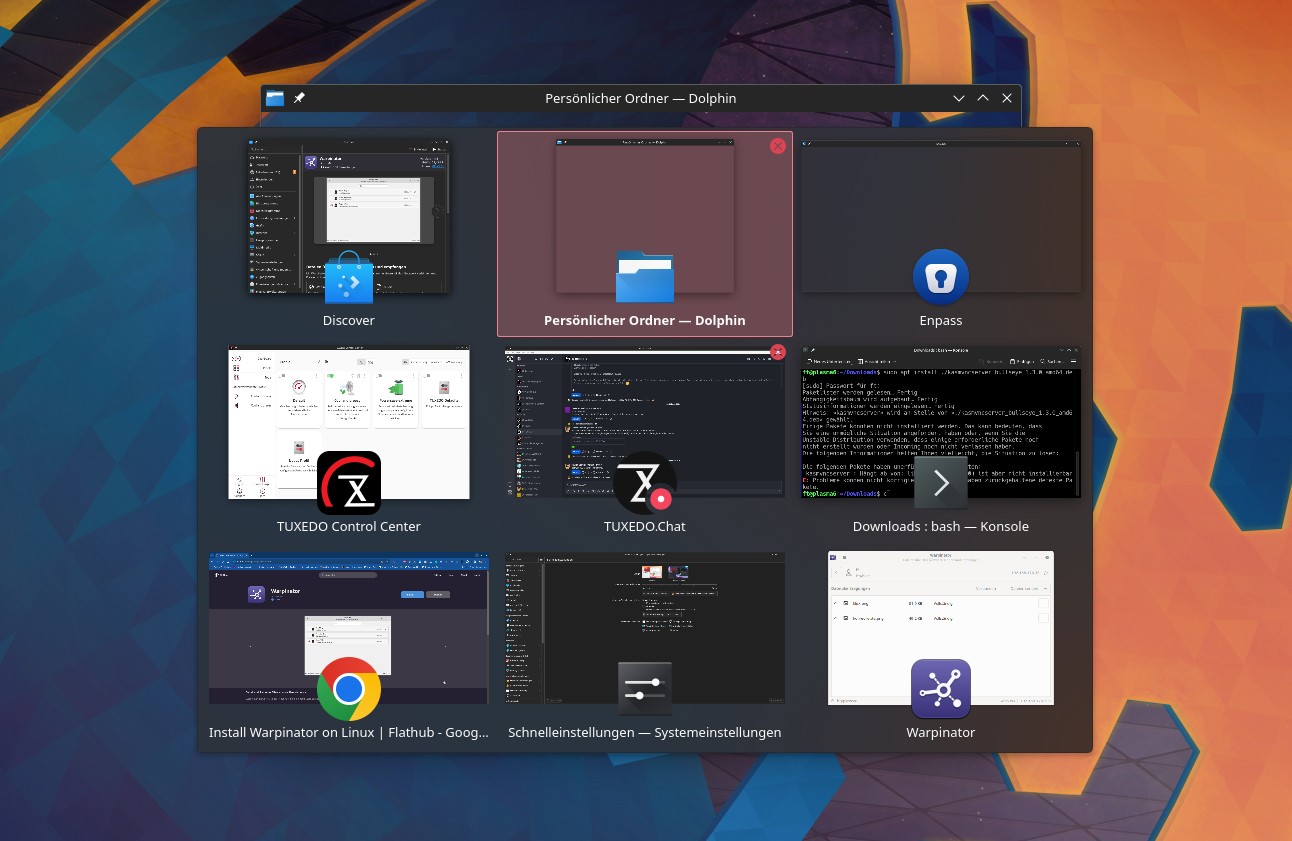Switch to the Systemeinstellungen window preview

click(x=645, y=628)
